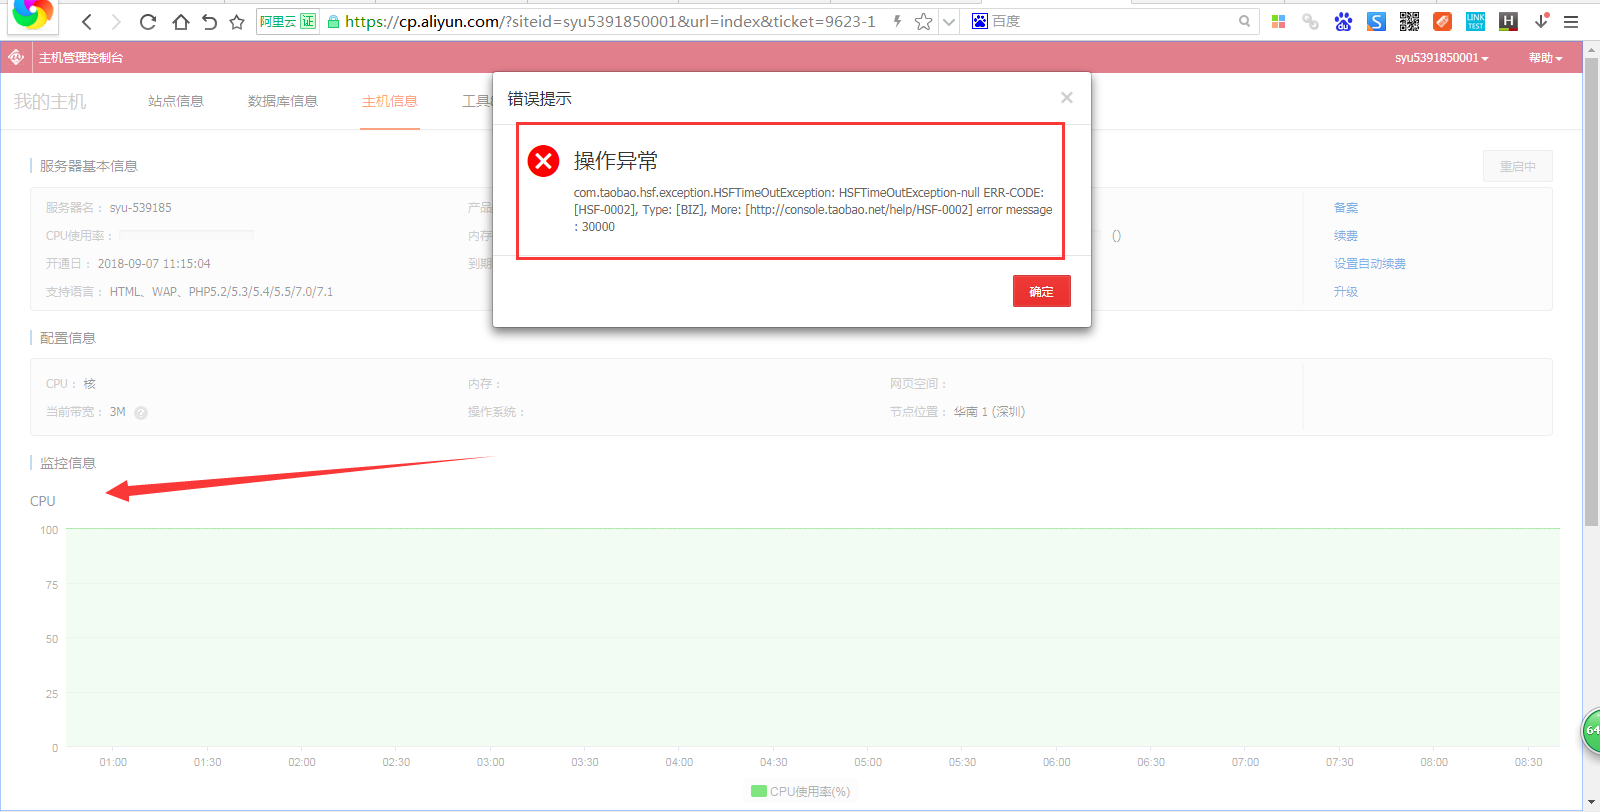
Task: Open the Baidu paw extension icon
Action: click(1343, 21)
